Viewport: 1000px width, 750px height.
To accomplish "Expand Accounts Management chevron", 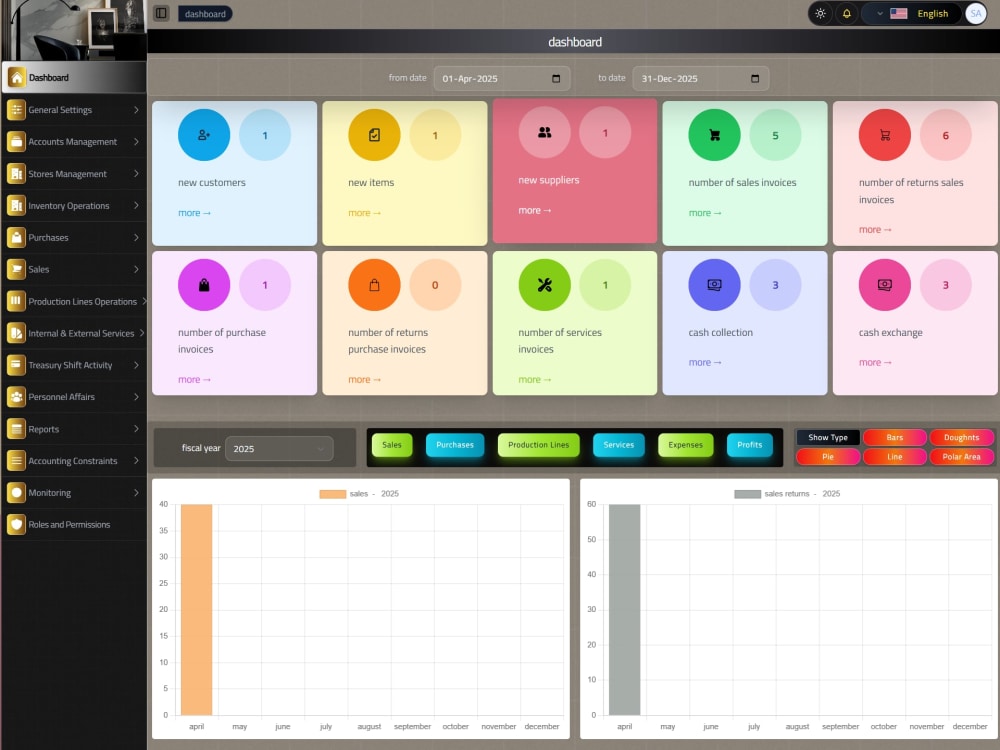I will click(x=136, y=142).
